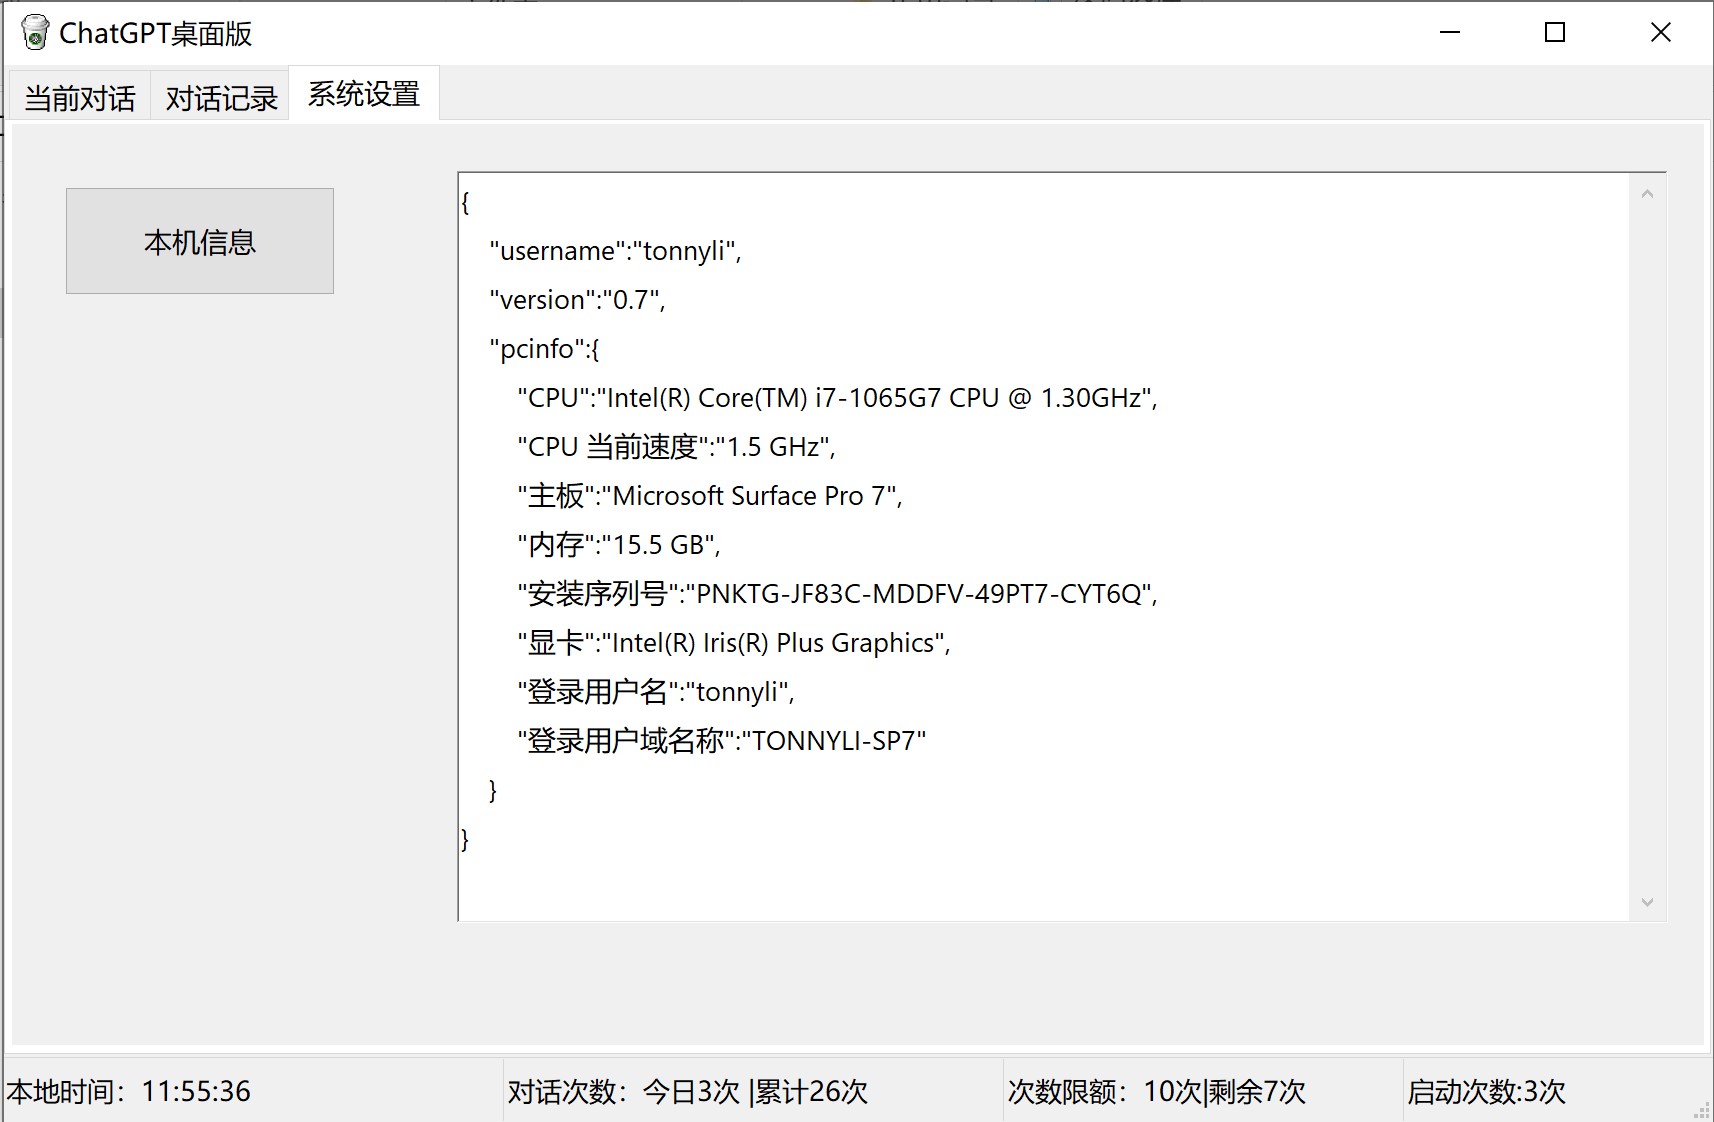Click the 本机信息 button
Viewport: 1714px width, 1122px height.
(200, 241)
